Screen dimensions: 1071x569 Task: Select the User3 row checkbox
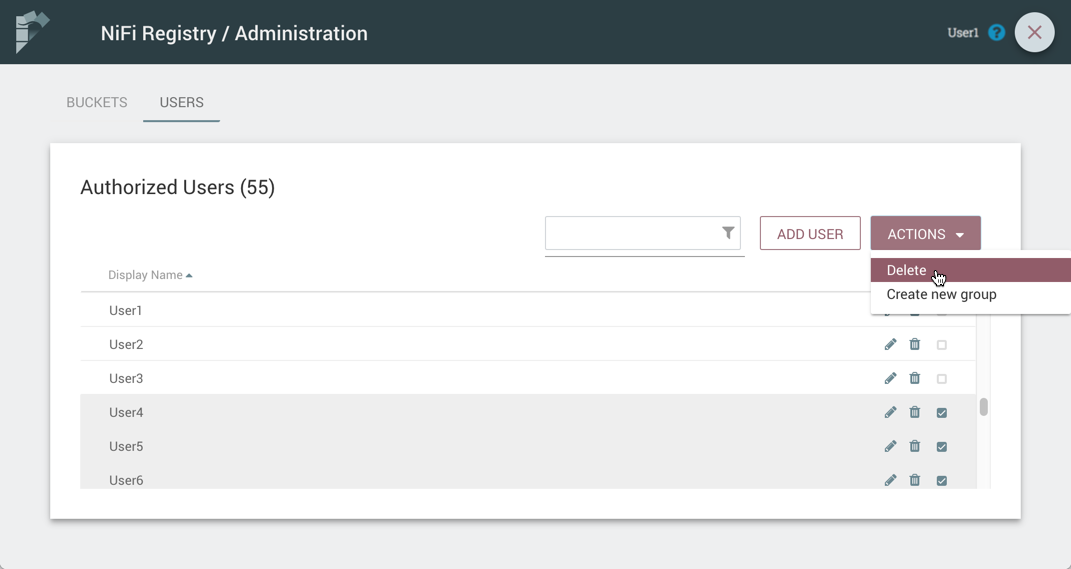point(942,379)
